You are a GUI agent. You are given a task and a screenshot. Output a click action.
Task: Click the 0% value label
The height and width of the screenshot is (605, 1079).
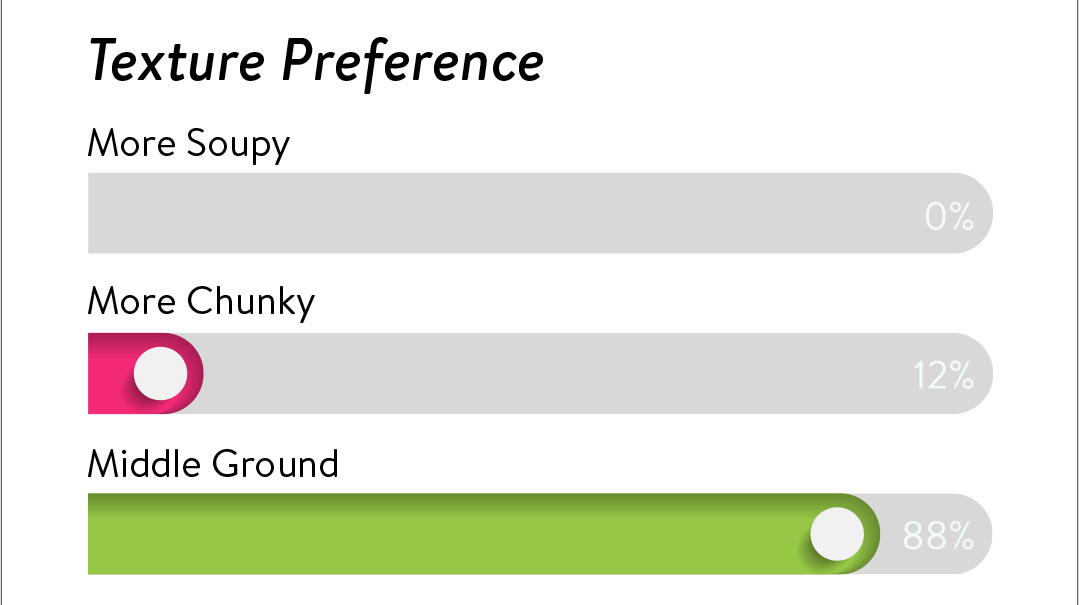click(x=949, y=216)
